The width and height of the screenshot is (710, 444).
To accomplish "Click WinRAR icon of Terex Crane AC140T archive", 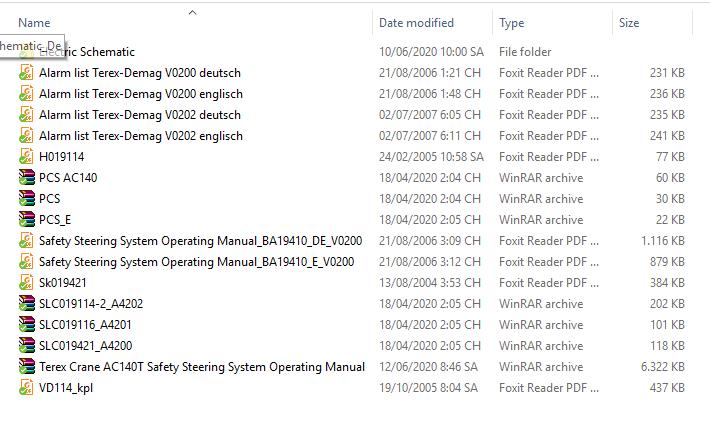I will pyautogui.click(x=26, y=367).
